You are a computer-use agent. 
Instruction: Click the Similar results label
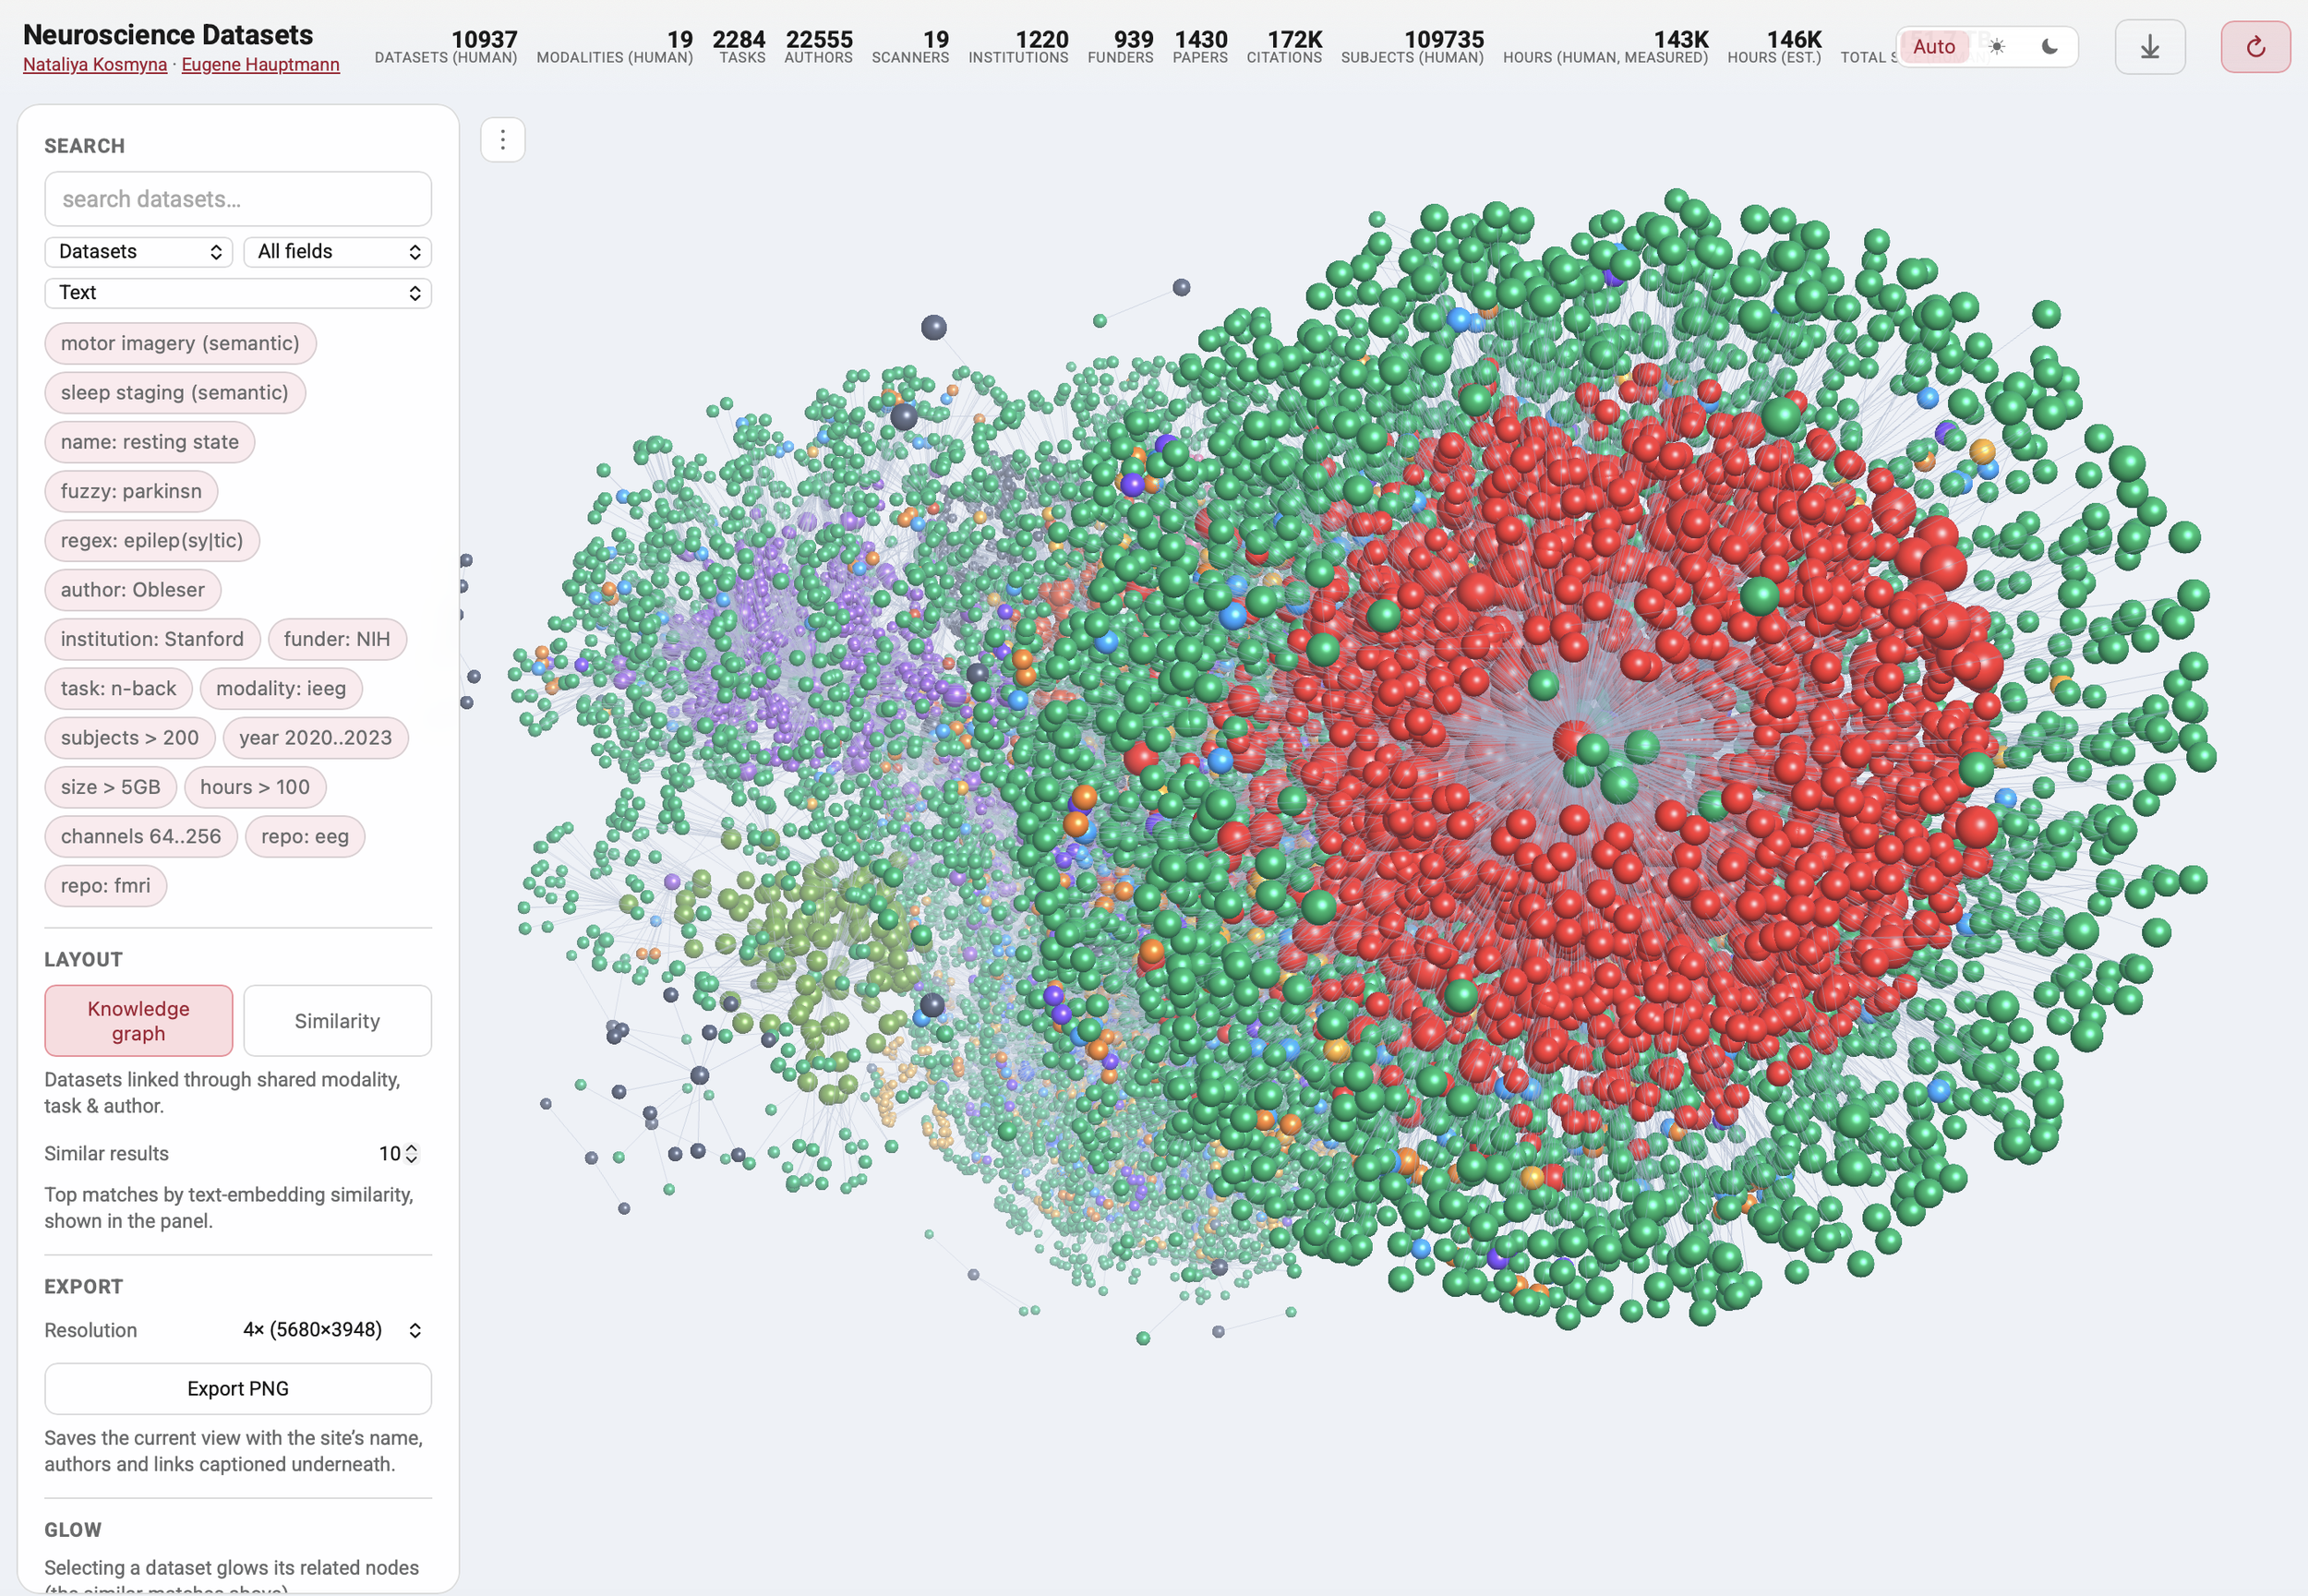click(x=107, y=1154)
